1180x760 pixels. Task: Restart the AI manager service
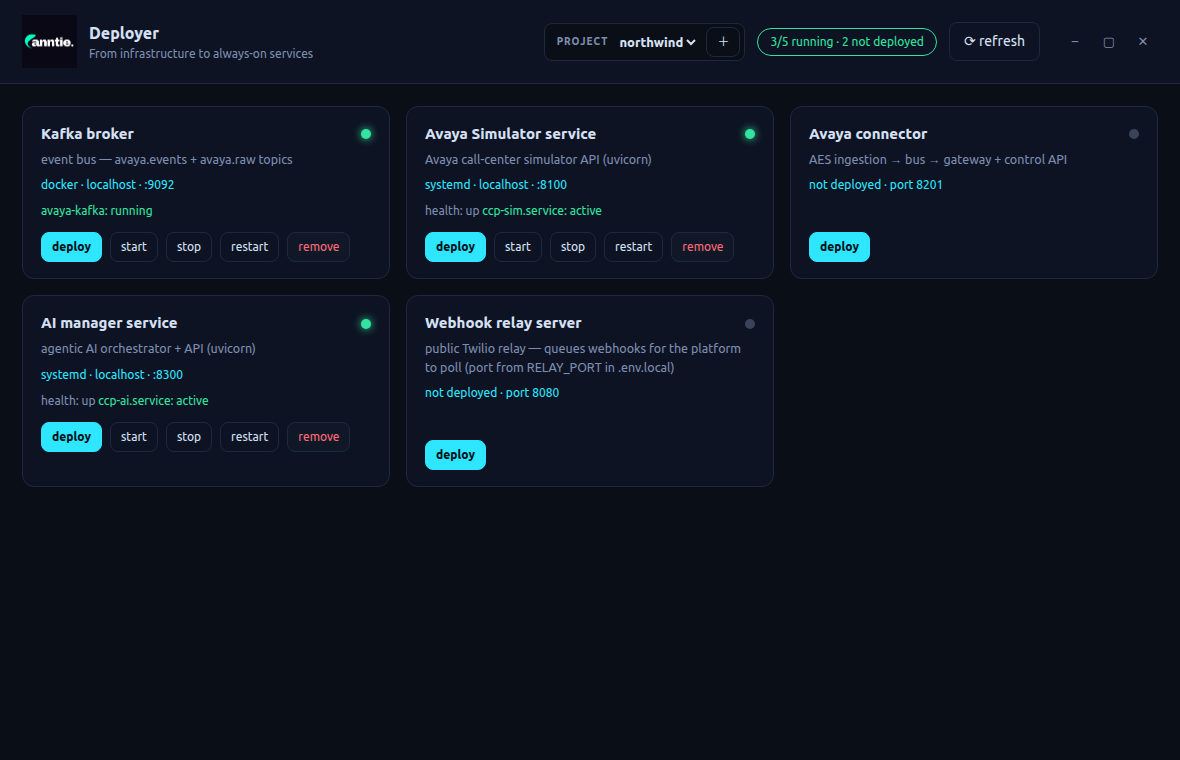pos(249,436)
